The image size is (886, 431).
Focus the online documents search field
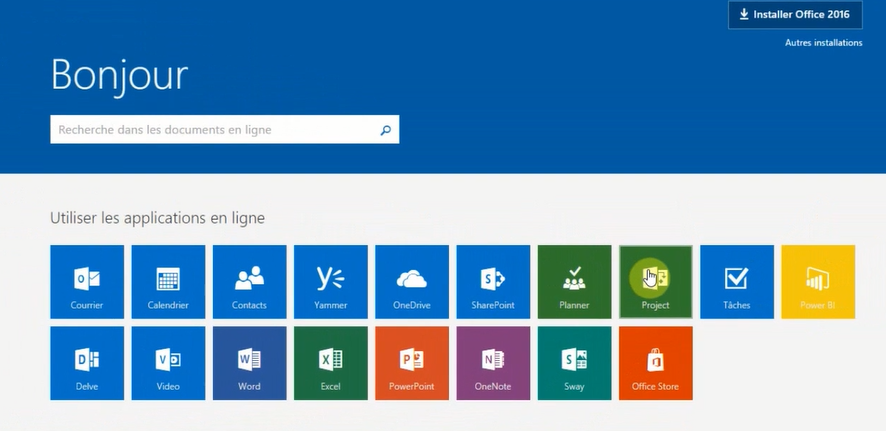pyautogui.click(x=225, y=129)
